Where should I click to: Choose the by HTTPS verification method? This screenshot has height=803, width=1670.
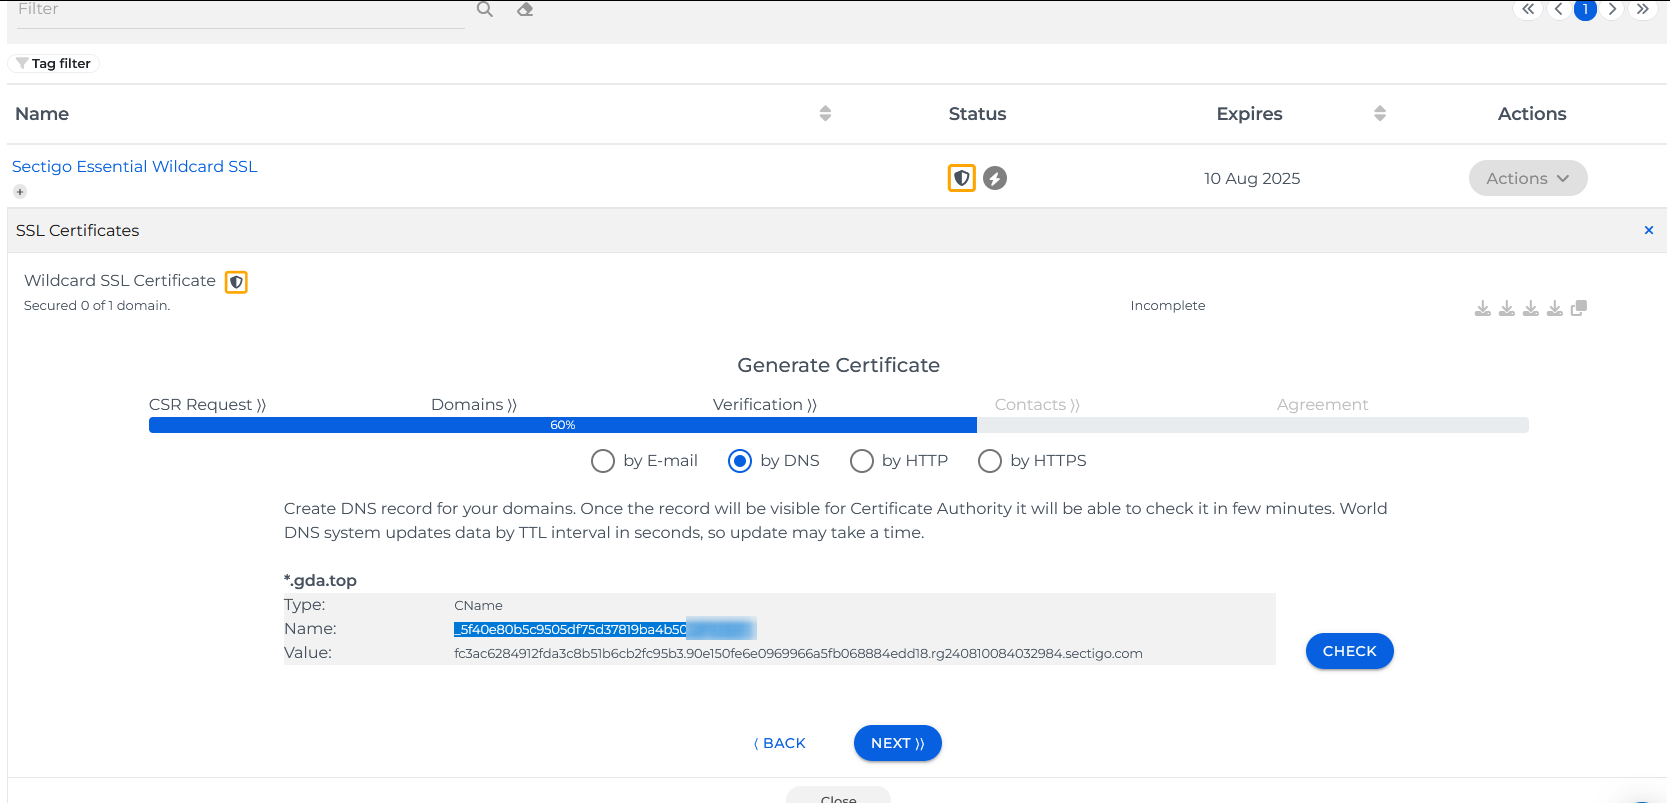(990, 461)
